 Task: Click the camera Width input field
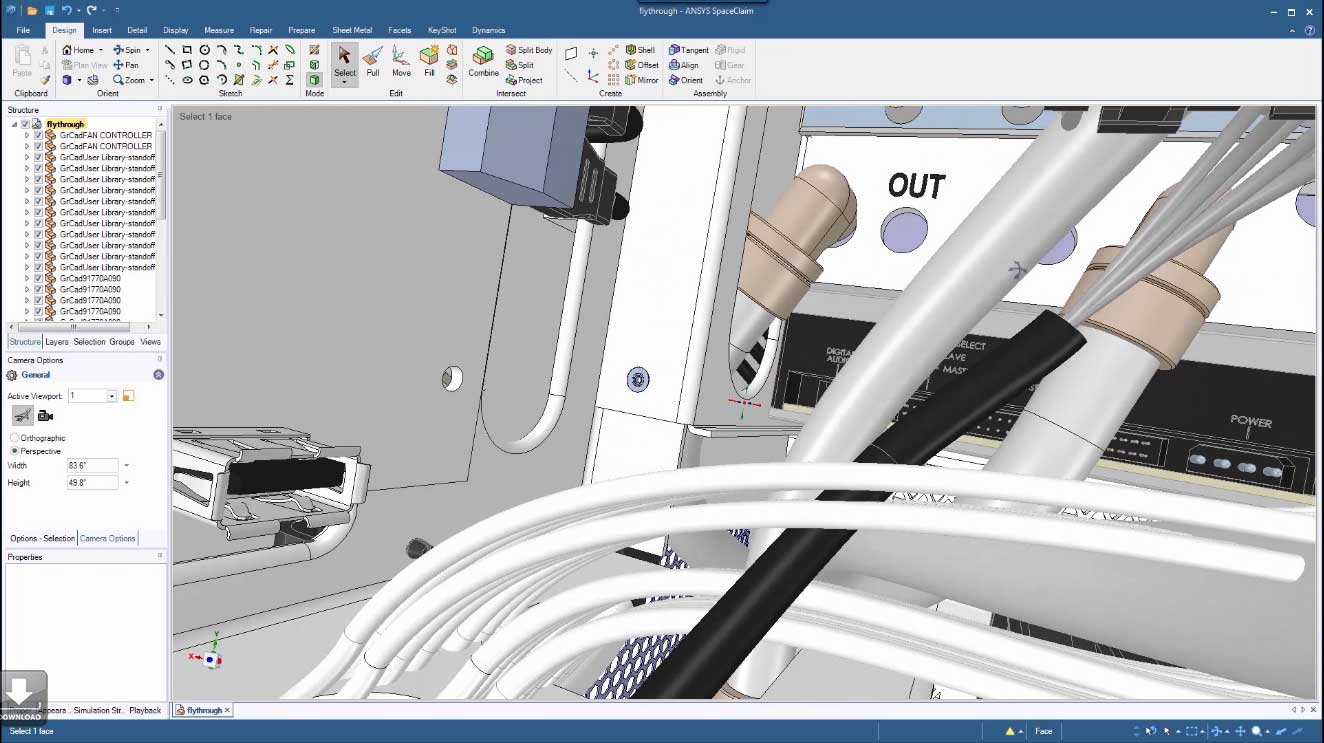point(92,466)
